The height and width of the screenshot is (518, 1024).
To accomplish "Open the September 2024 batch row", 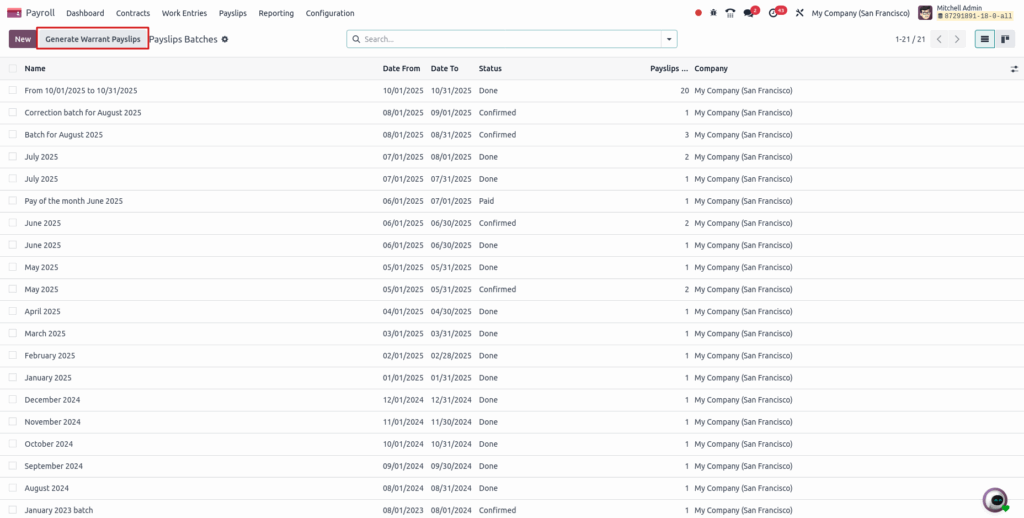I will click(x=512, y=466).
